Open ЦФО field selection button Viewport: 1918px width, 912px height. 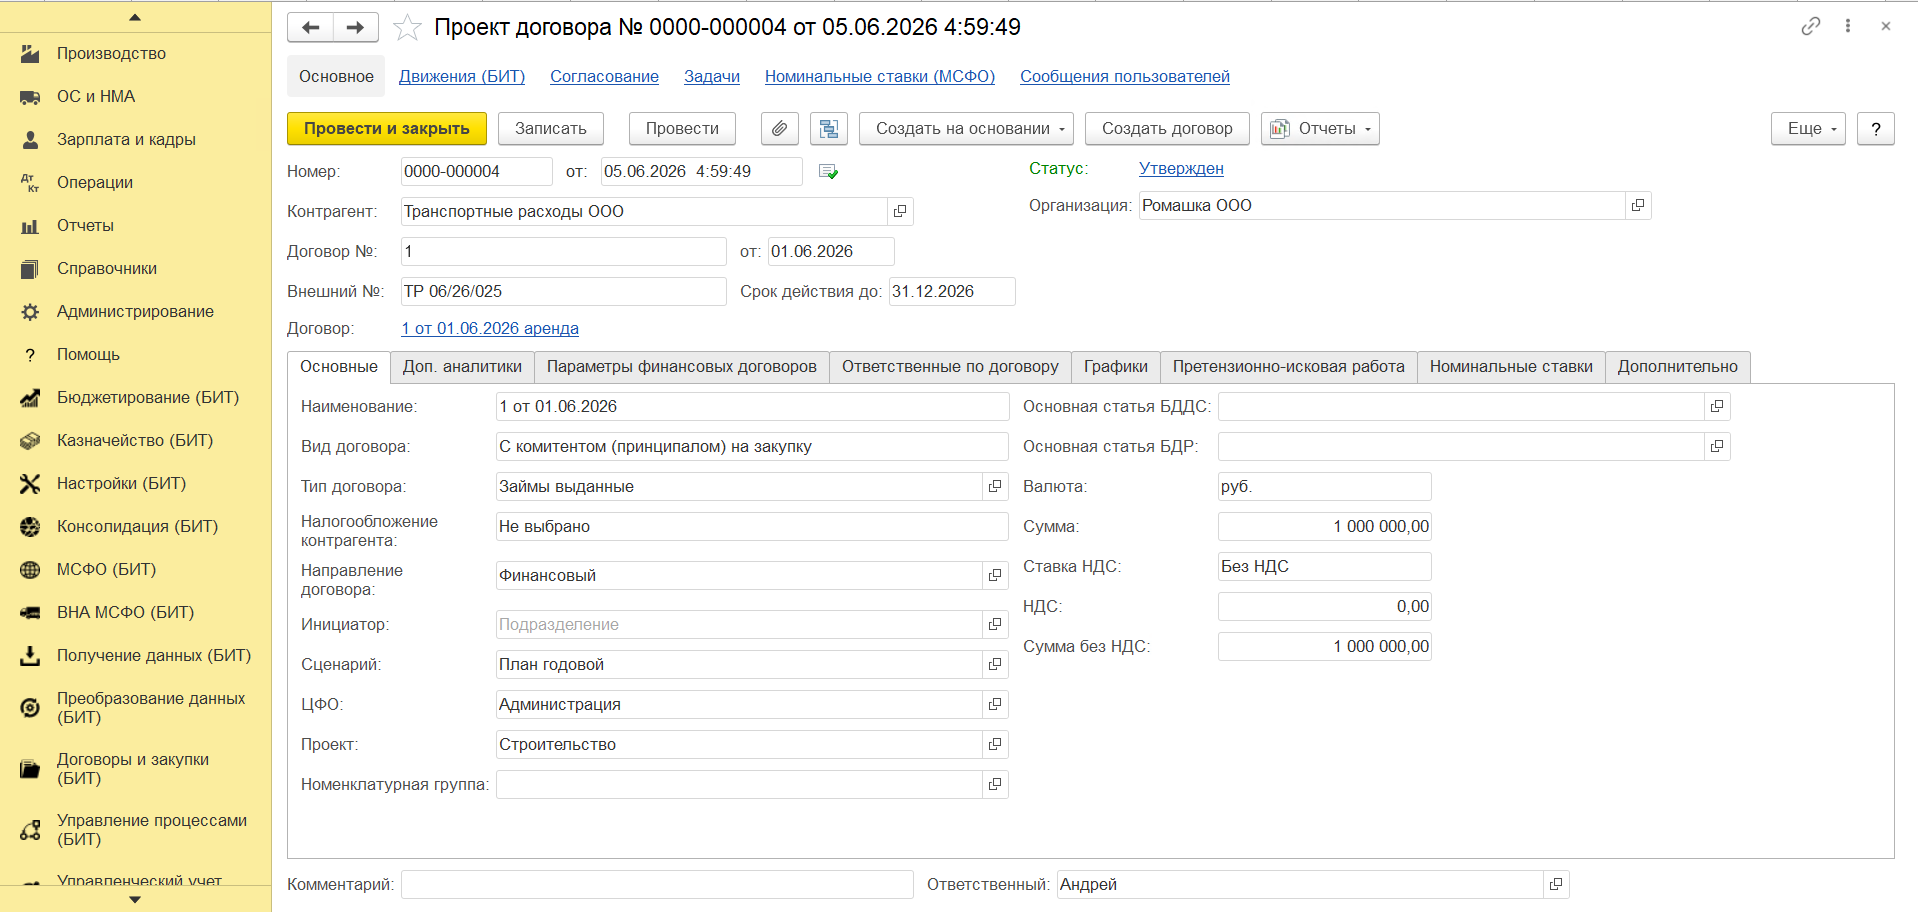coord(995,705)
